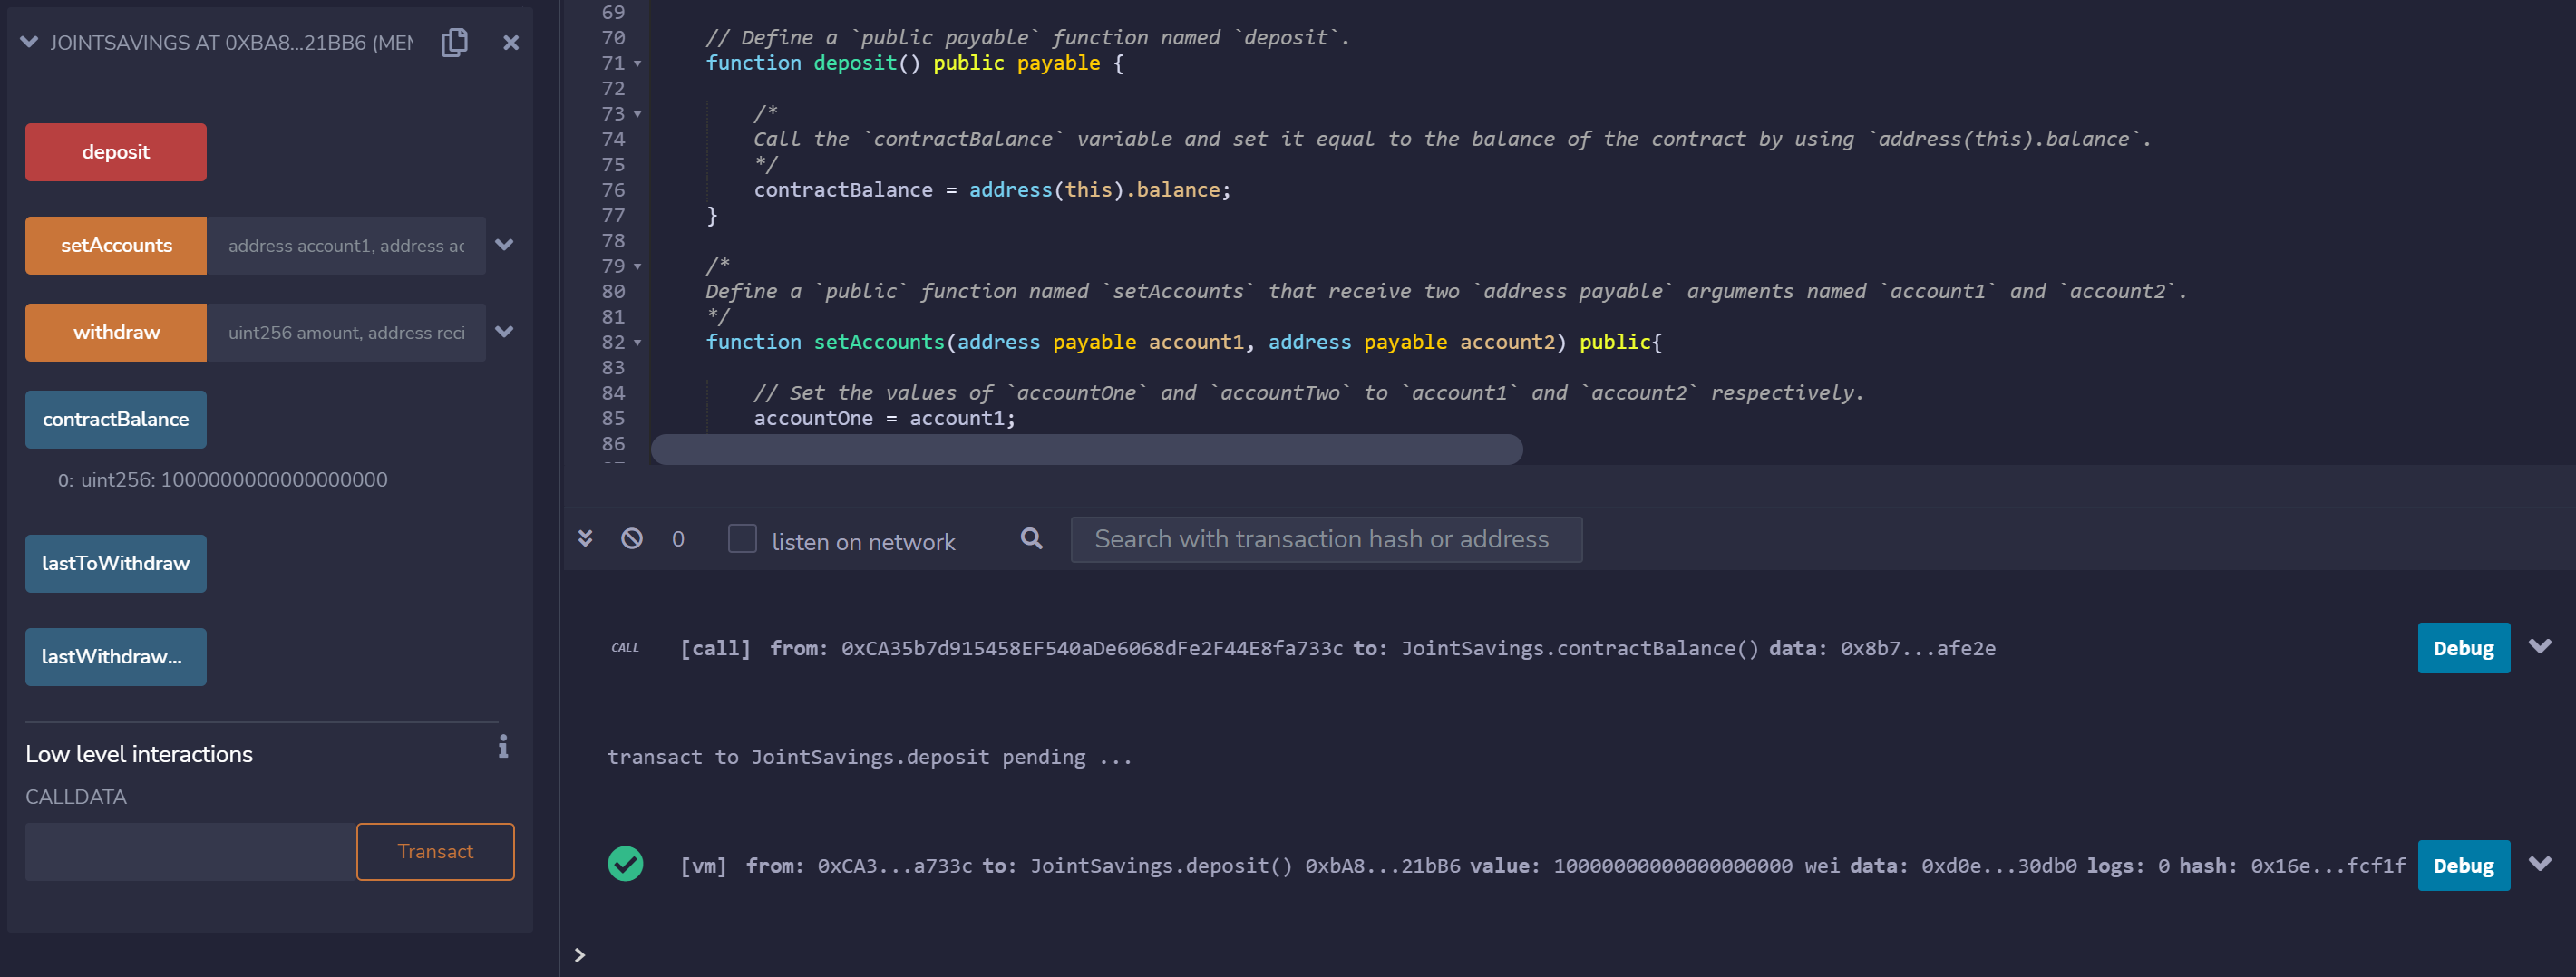Expand the setAccounts parameter fields
This screenshot has height=977, width=2576.
pyautogui.click(x=505, y=245)
